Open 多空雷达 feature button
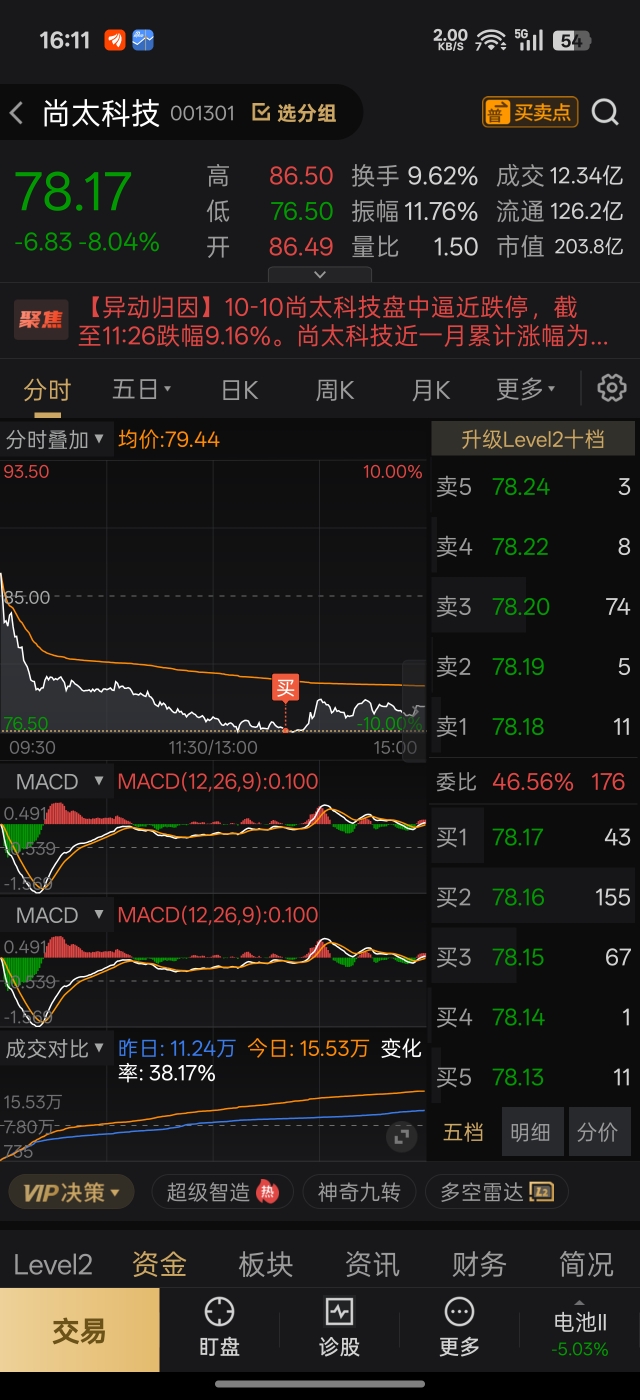Viewport: 640px width, 1400px height. [x=497, y=1192]
